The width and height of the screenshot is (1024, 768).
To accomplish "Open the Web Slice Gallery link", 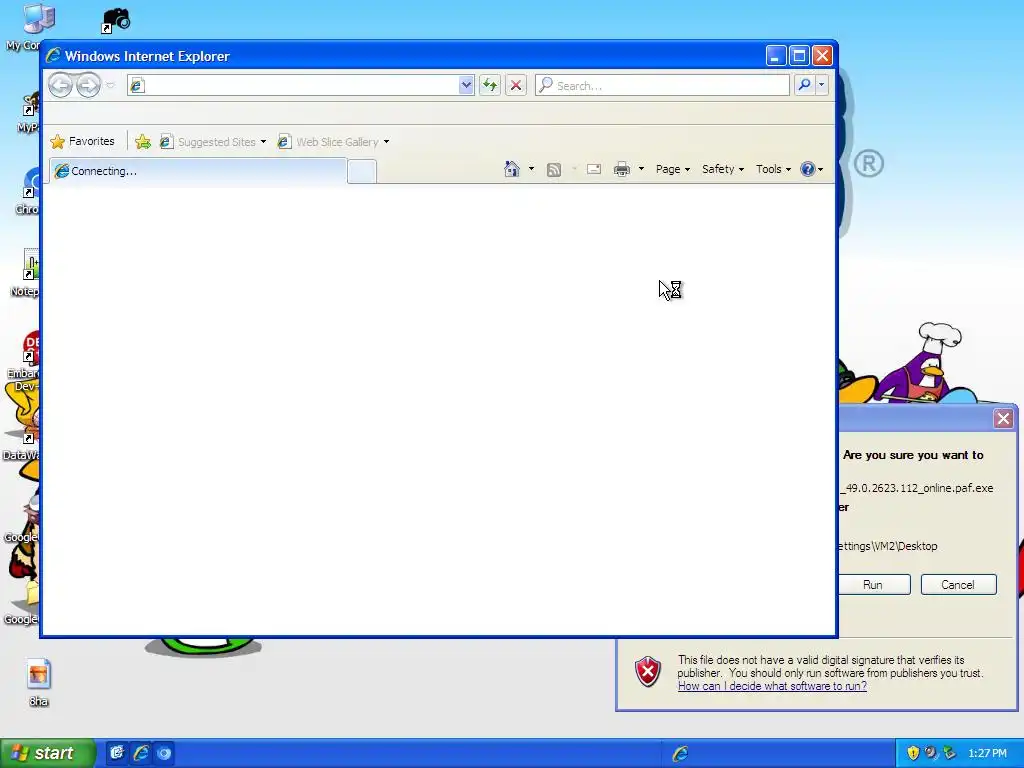I will 328,142.
